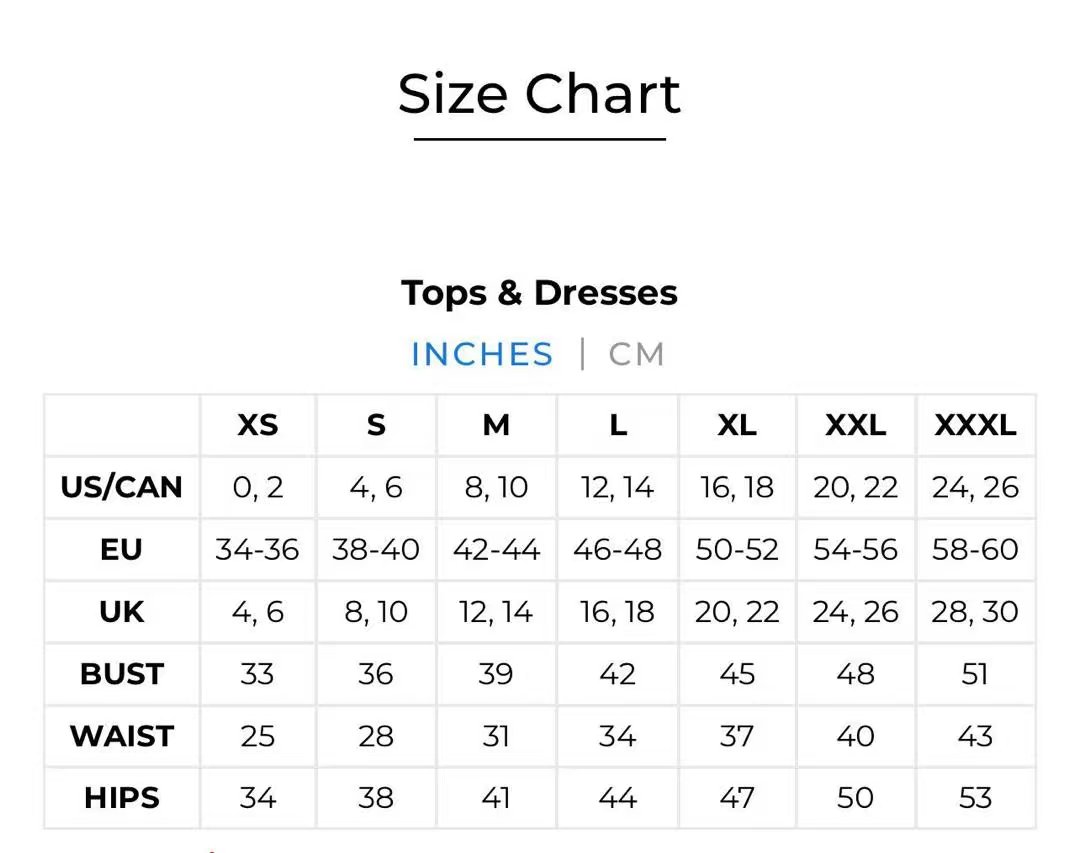This screenshot has width=1080, height=853.
Task: Click the M size column header
Action: (496, 425)
